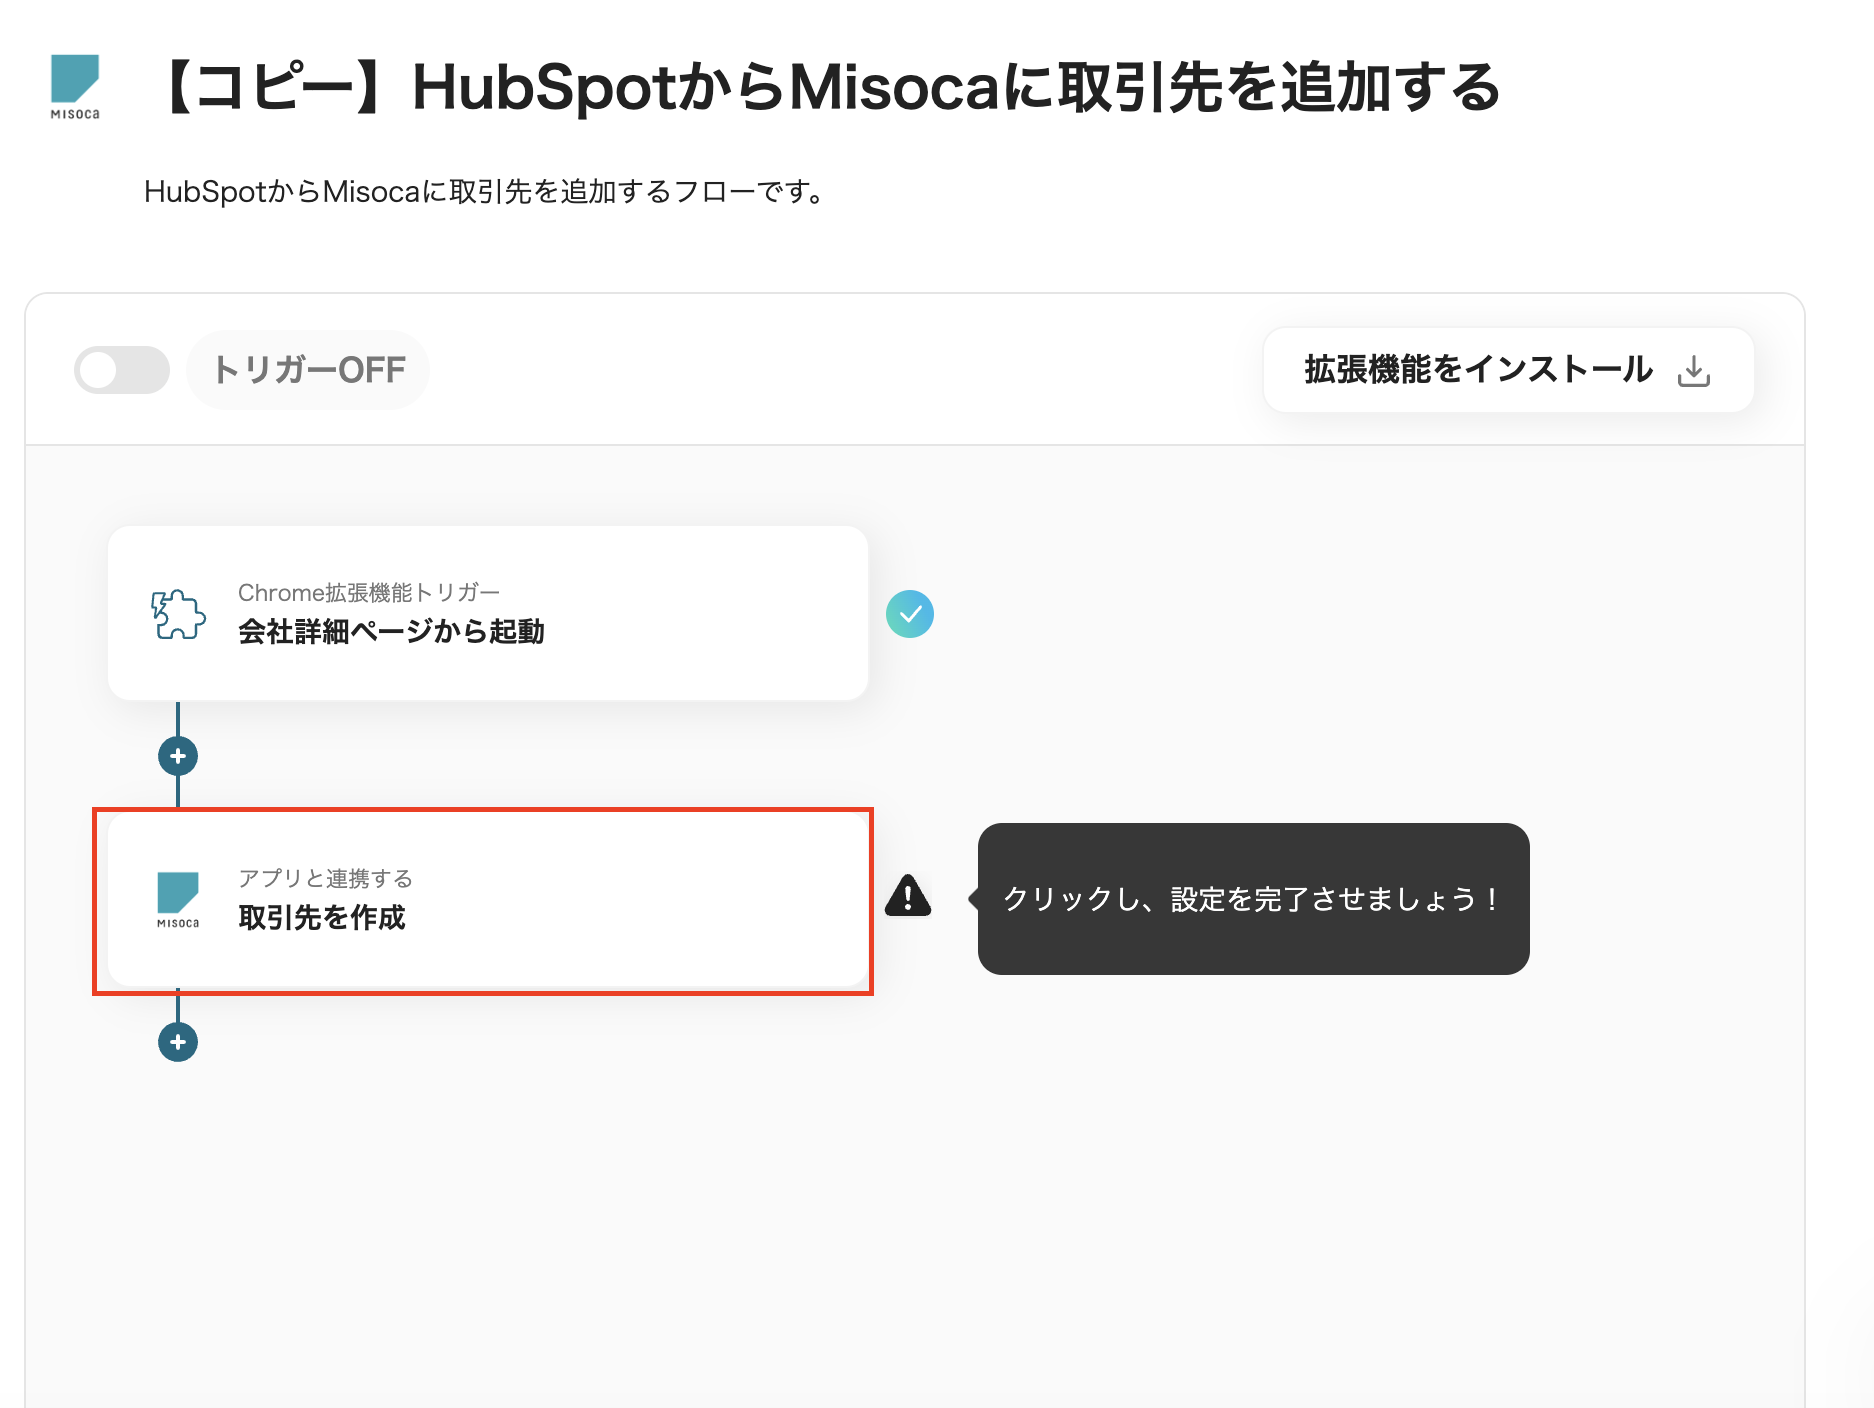Toggle the trigger ON/OFF switch
This screenshot has height=1408, width=1874.
pos(122,370)
